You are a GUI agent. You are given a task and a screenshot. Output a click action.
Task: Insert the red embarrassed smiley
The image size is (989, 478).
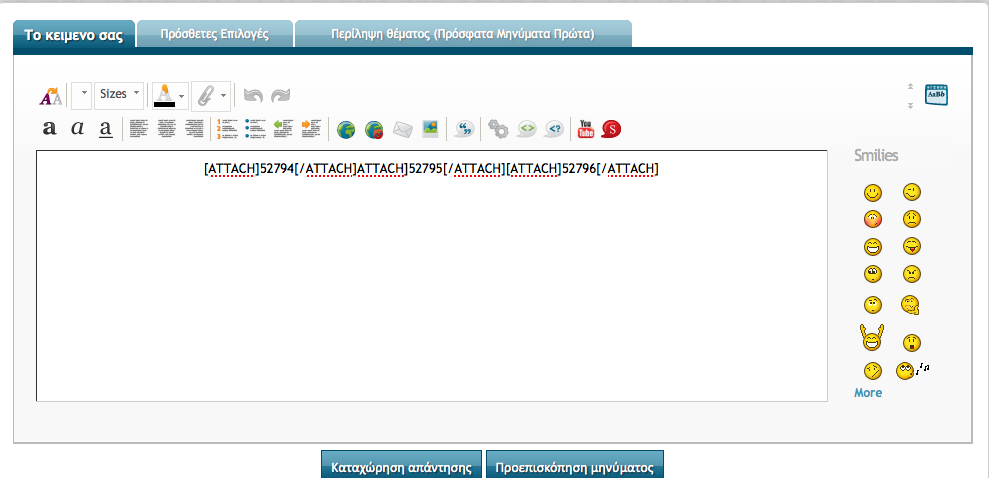click(x=873, y=219)
